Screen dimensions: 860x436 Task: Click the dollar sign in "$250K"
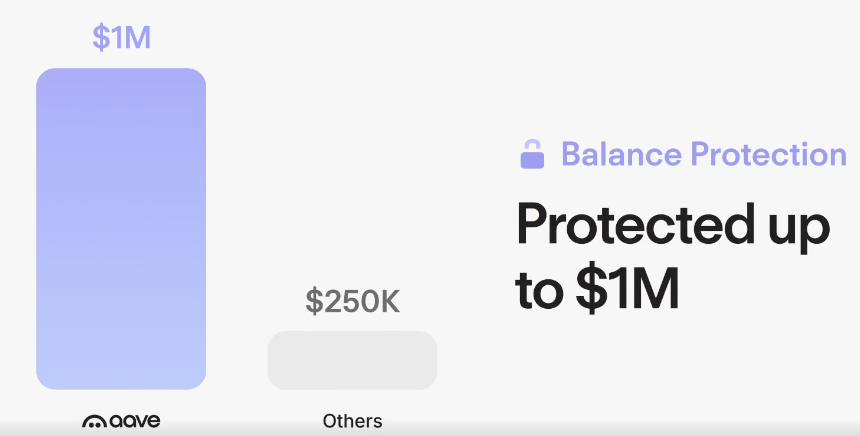pyautogui.click(x=314, y=301)
